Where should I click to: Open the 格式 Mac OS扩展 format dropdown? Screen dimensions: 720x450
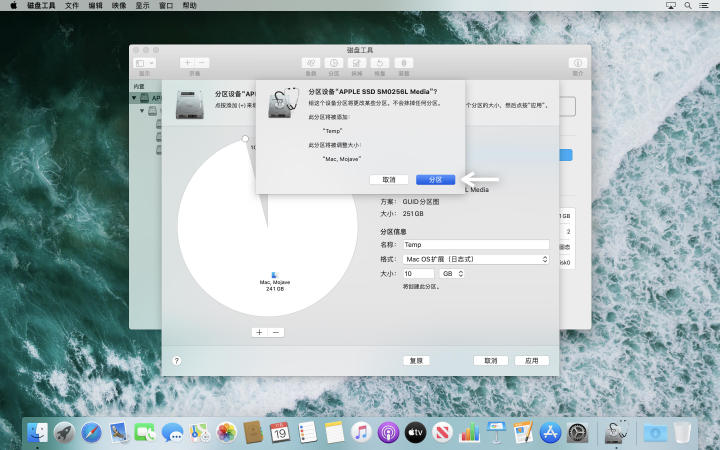(476, 259)
